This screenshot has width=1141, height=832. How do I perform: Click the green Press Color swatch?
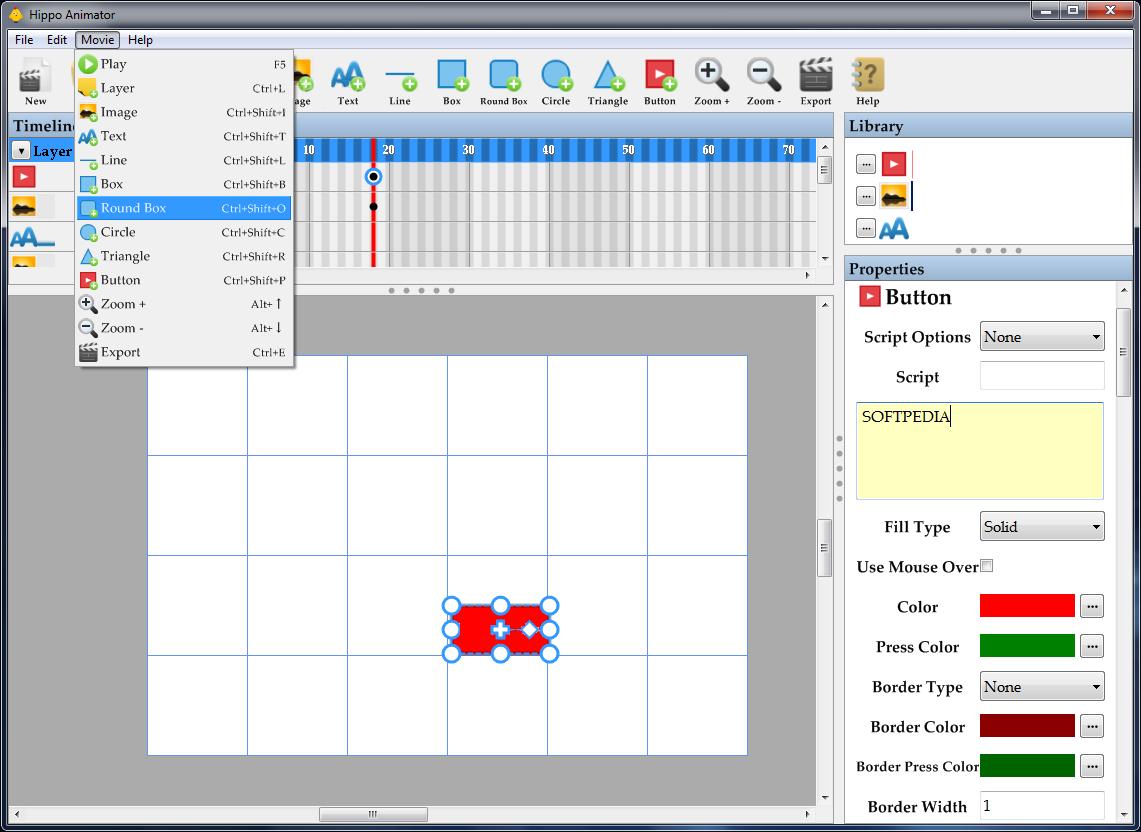(x=1027, y=646)
